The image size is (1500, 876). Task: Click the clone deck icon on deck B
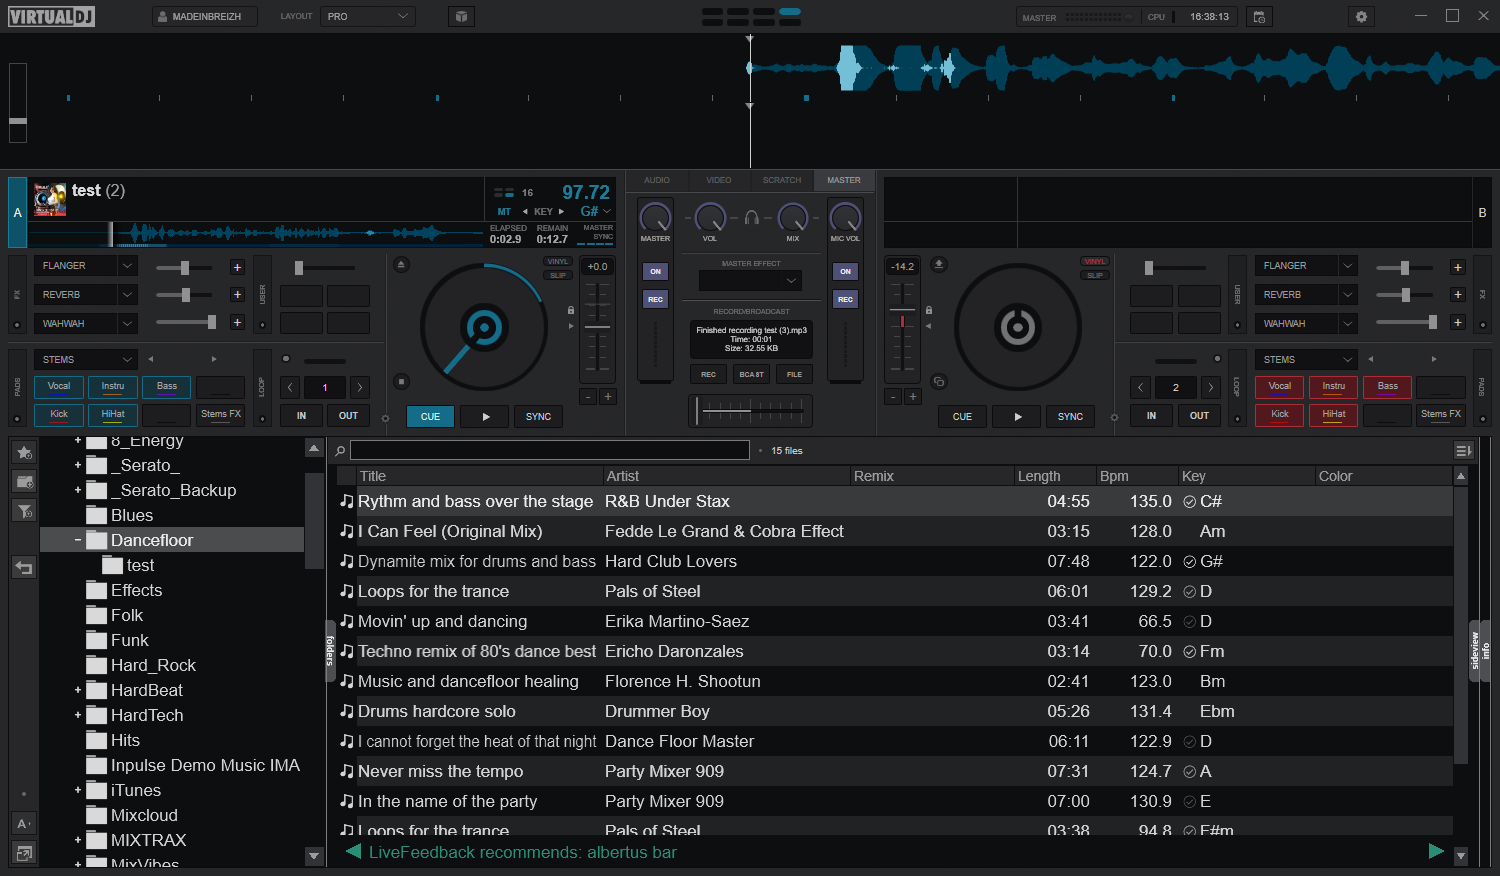[x=938, y=381]
